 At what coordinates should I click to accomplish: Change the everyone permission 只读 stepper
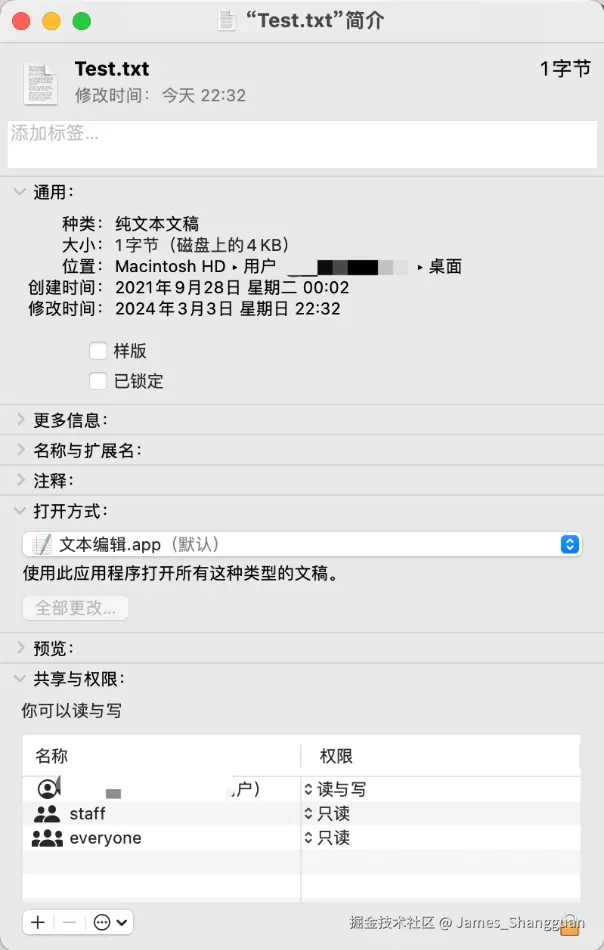tap(308, 838)
